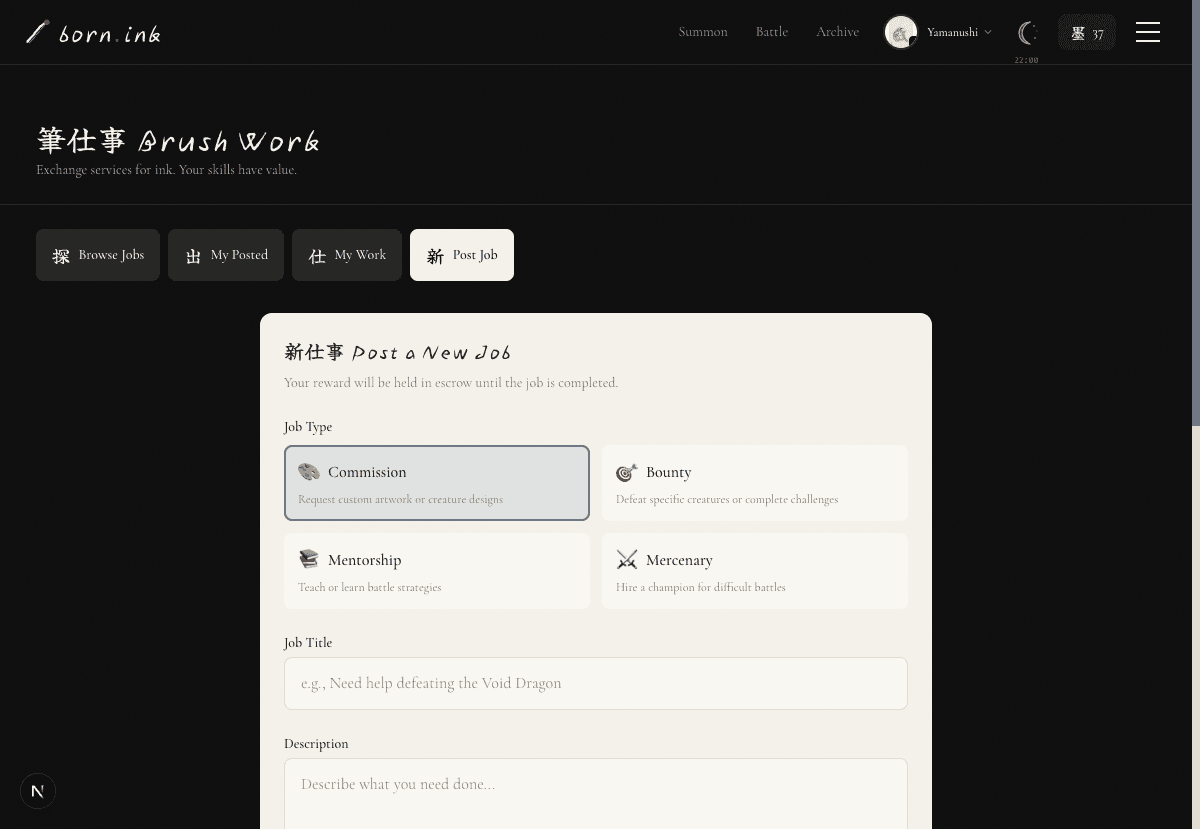Image resolution: width=1200 pixels, height=829 pixels.
Task: Switch to the My Posted tab
Action: pyautogui.click(x=226, y=255)
